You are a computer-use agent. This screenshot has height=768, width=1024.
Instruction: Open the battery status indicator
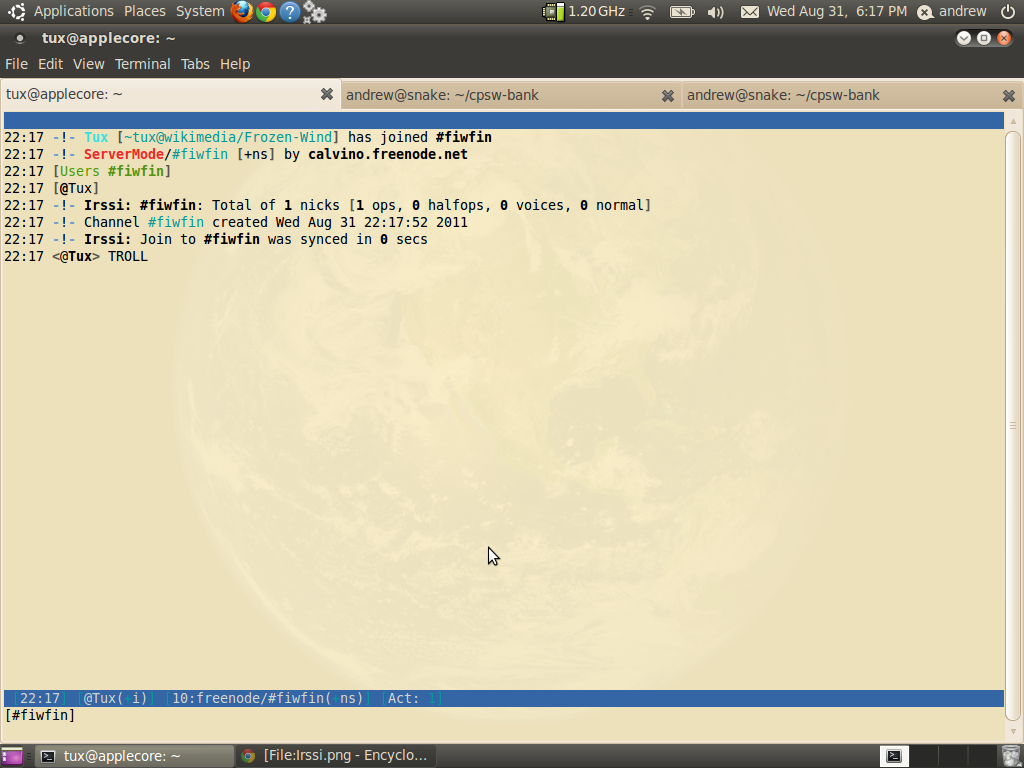tap(682, 12)
